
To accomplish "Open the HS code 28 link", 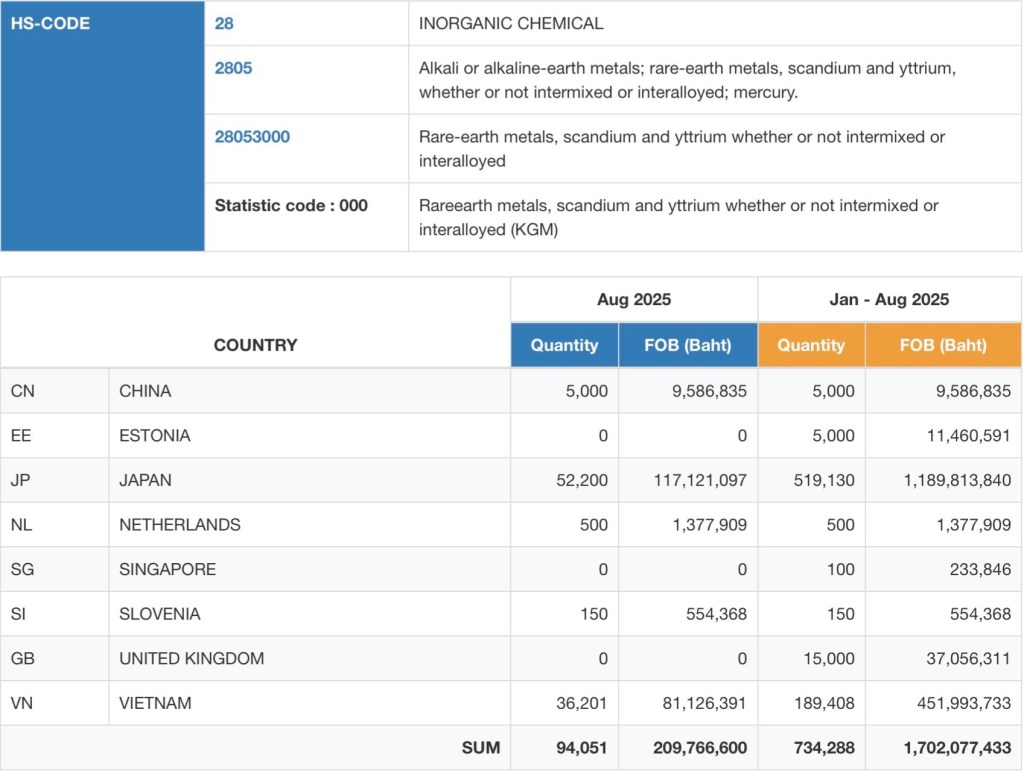I will 224,23.
